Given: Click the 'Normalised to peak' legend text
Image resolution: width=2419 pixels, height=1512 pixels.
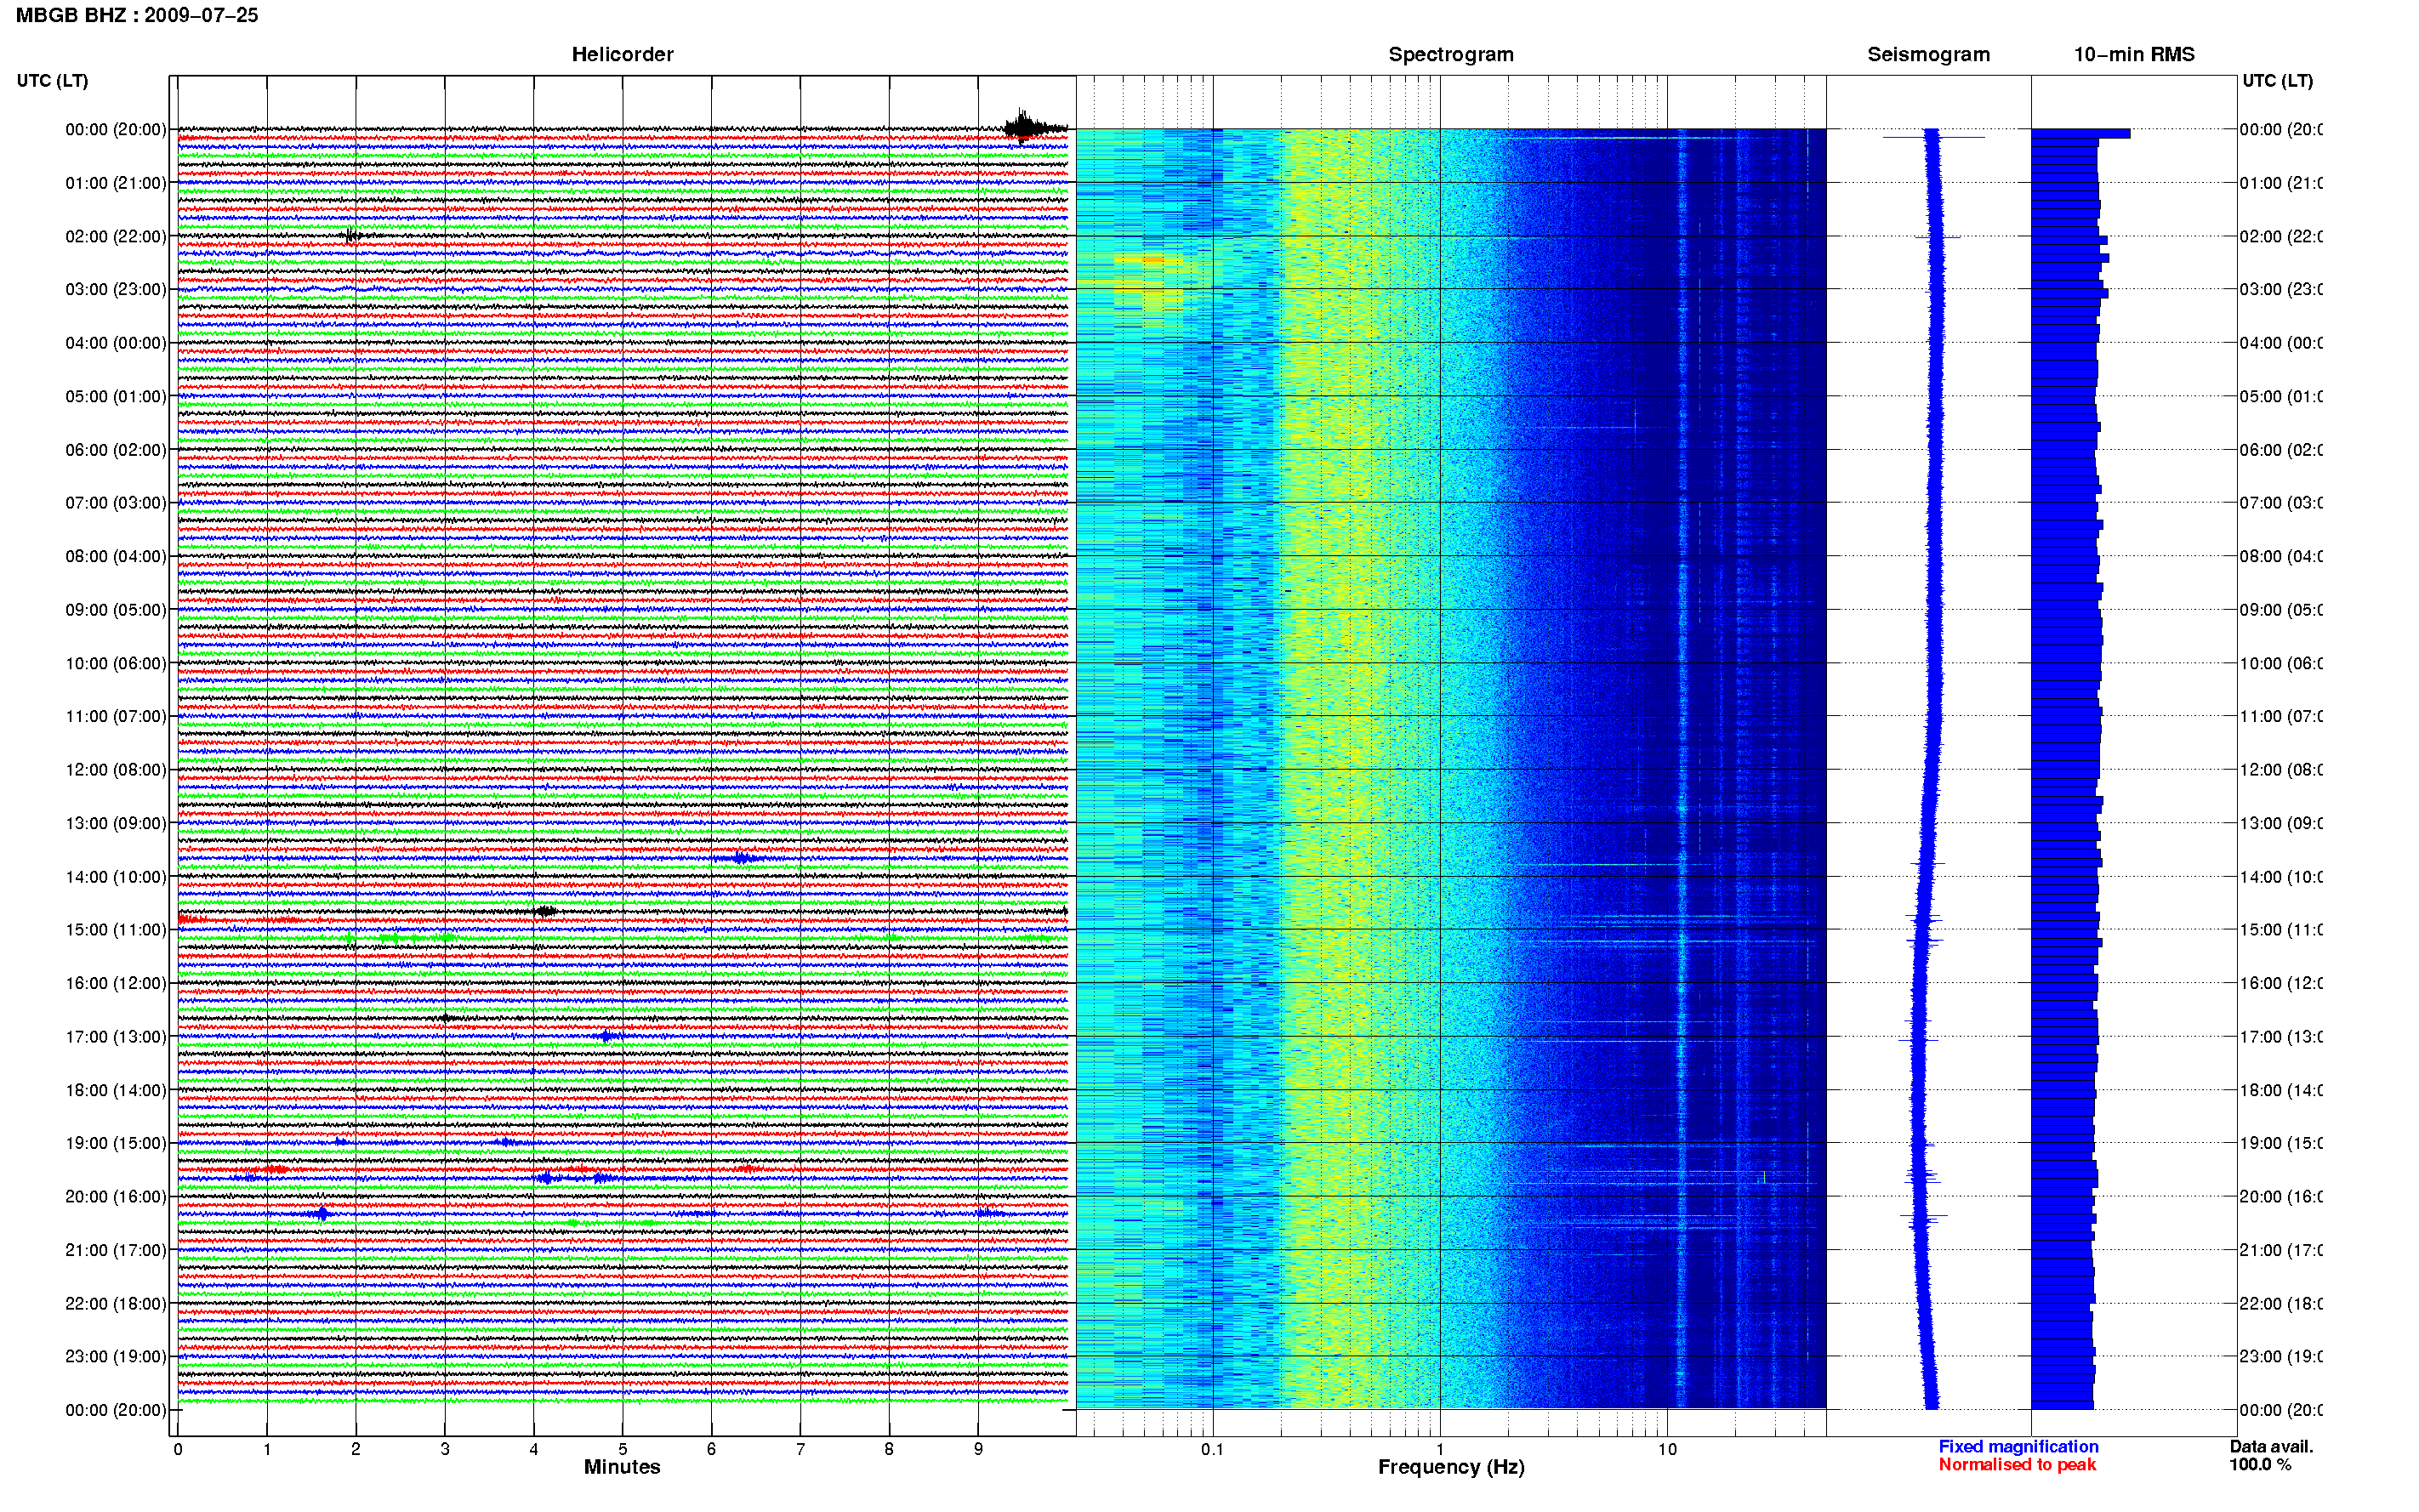Looking at the screenshot, I should [x=2017, y=1464].
